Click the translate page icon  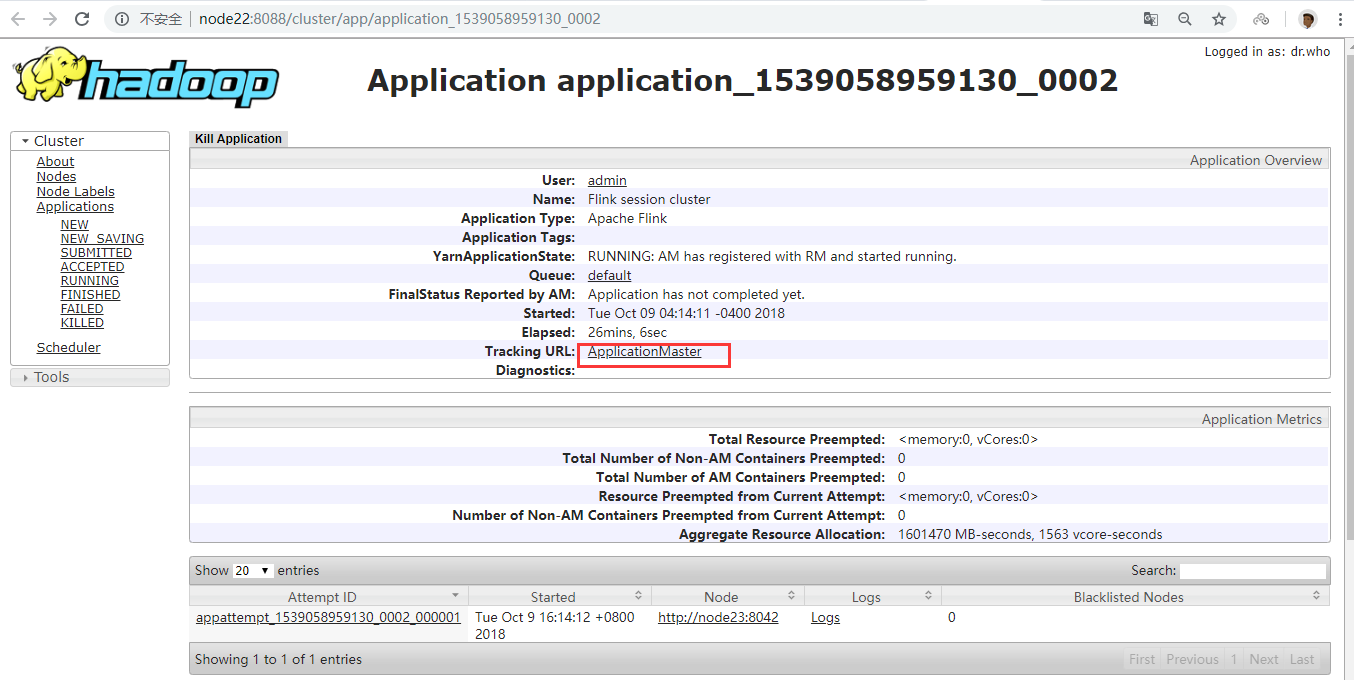click(x=1151, y=19)
